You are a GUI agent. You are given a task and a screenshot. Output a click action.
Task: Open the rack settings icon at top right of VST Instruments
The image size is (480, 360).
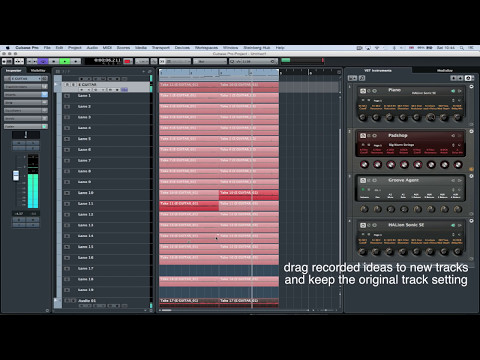468,78
